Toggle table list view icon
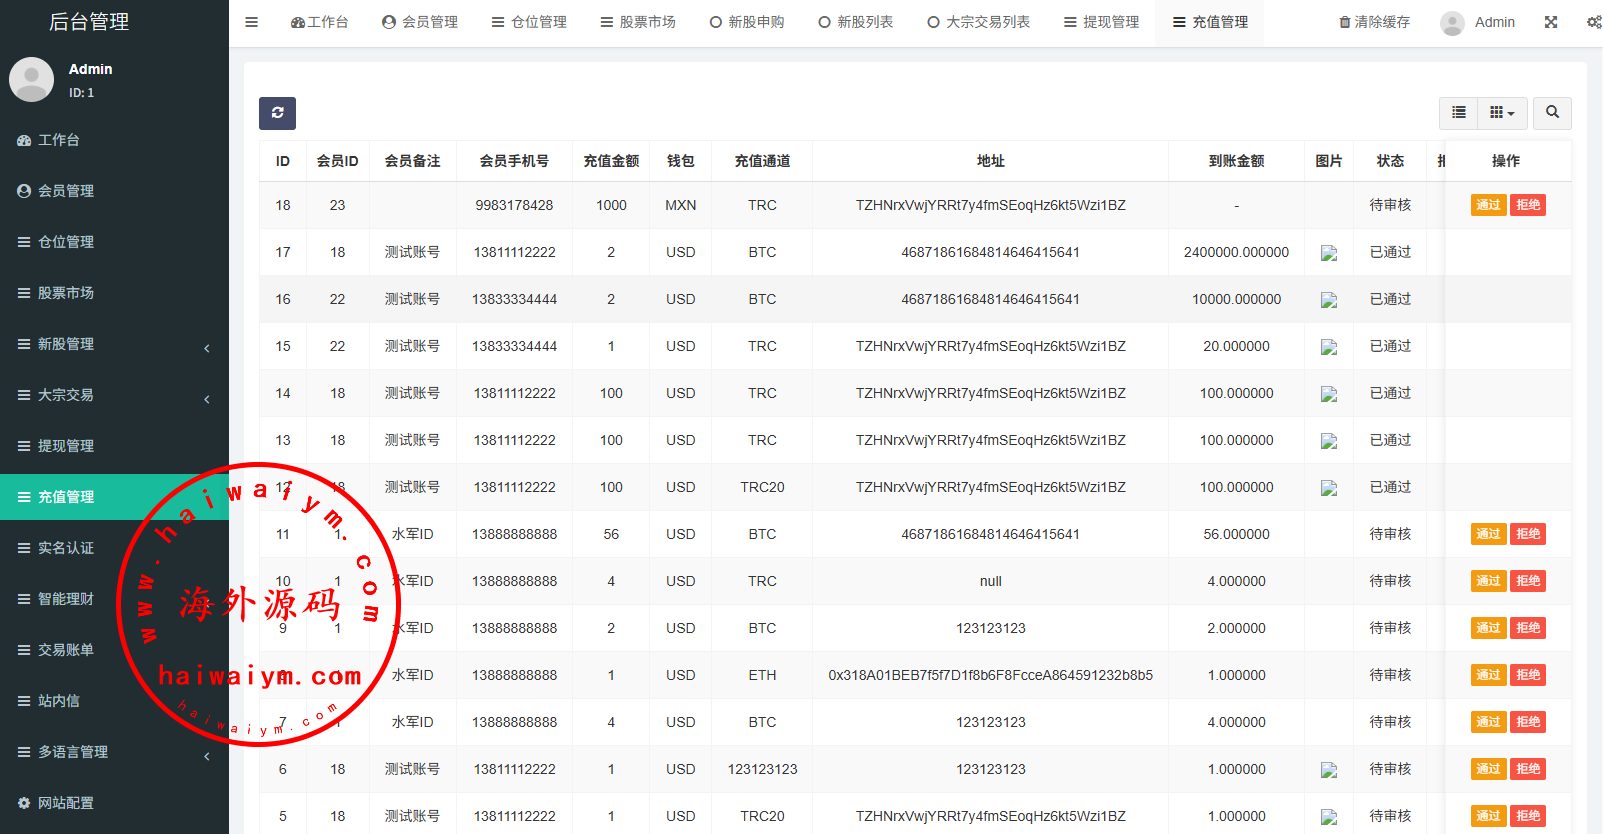 coord(1459,113)
